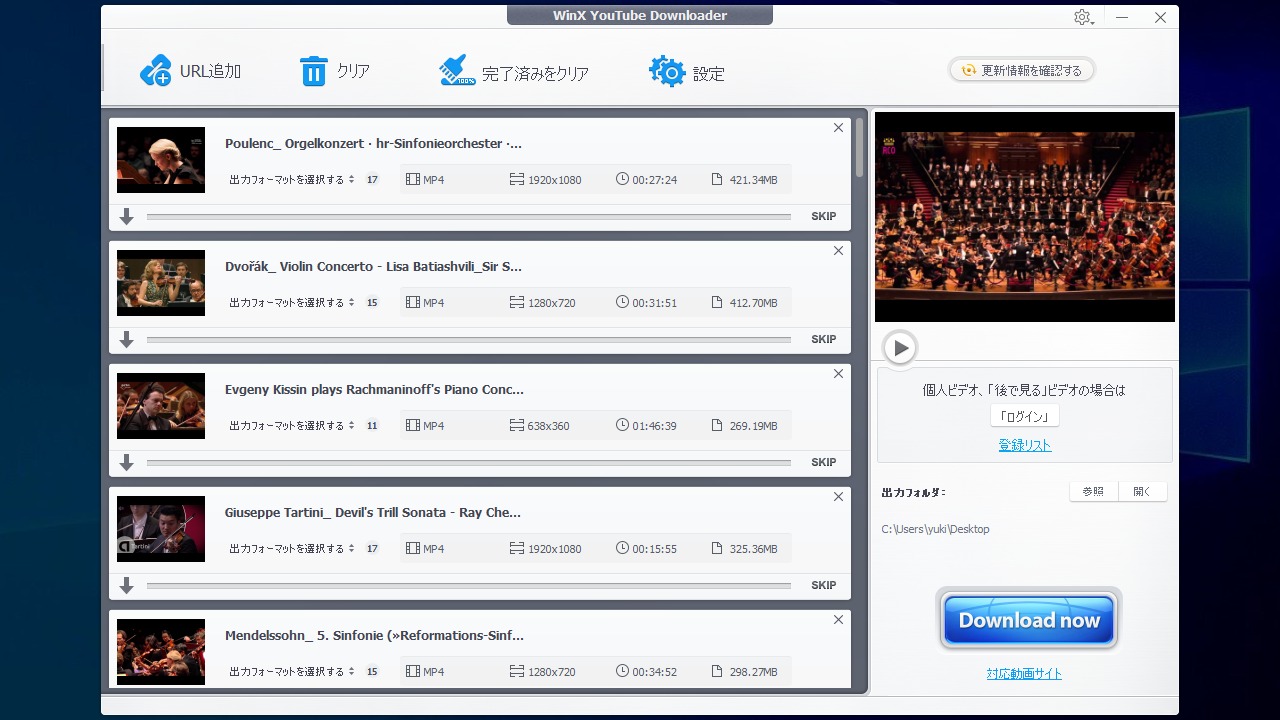Remove the Poulenc Orgelkonzert item with X
Viewport: 1280px width, 720px height.
(838, 128)
